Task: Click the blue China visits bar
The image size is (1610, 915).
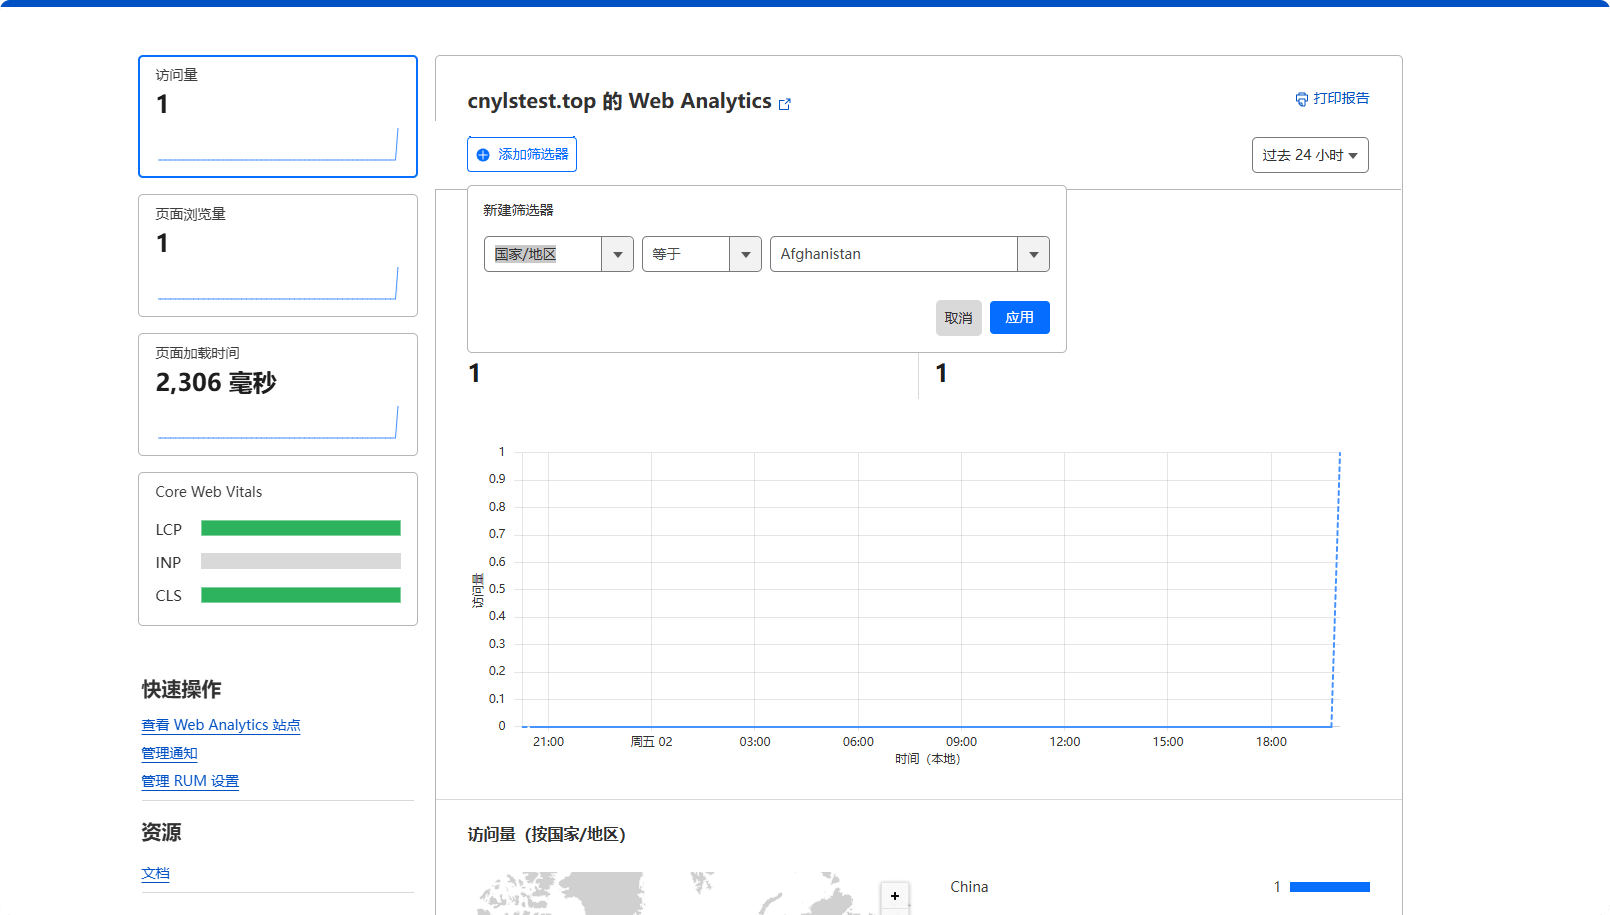Action: pyautogui.click(x=1329, y=887)
